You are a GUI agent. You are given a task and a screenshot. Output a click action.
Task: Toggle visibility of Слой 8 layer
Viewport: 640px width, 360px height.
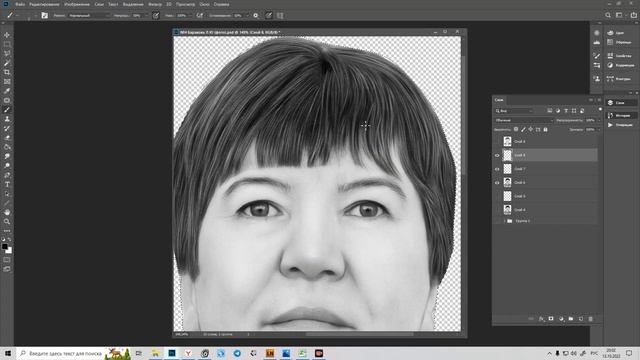pos(497,155)
